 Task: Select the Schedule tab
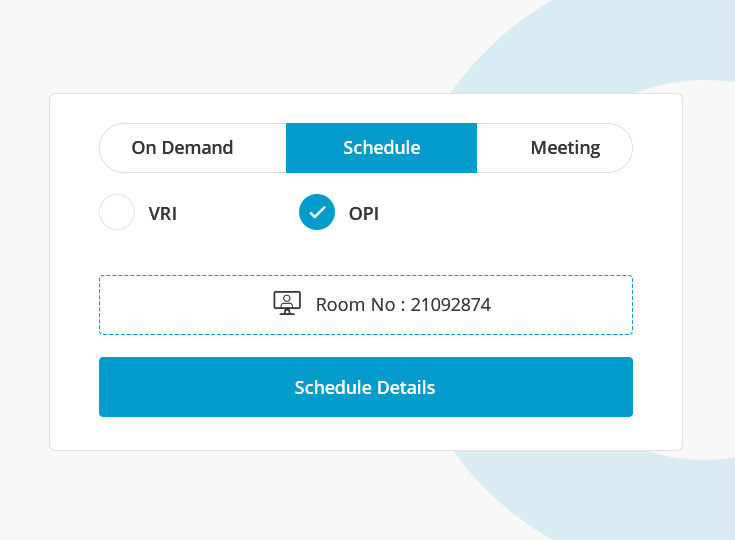pyautogui.click(x=381, y=148)
